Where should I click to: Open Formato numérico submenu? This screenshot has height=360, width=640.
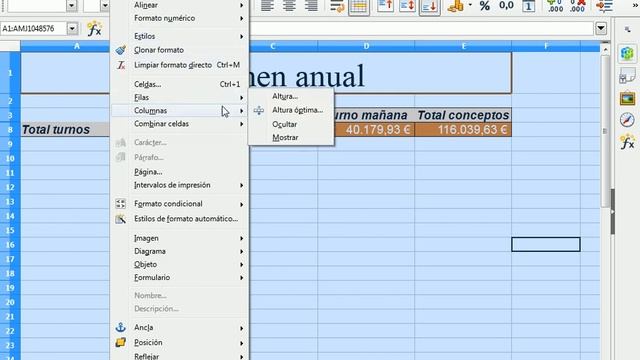click(x=180, y=18)
